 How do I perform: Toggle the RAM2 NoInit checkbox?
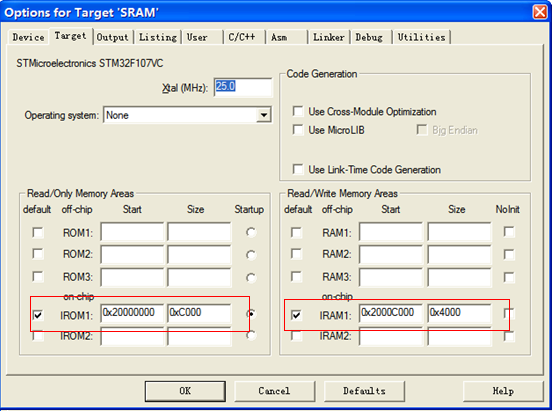509,254
